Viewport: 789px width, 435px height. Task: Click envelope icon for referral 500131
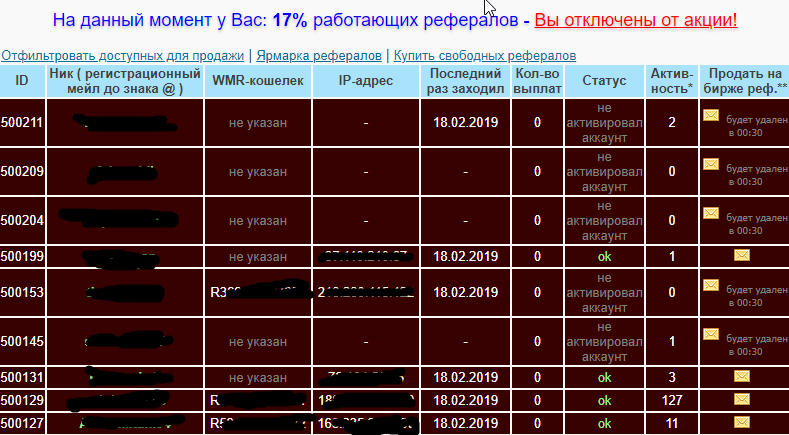(x=742, y=377)
